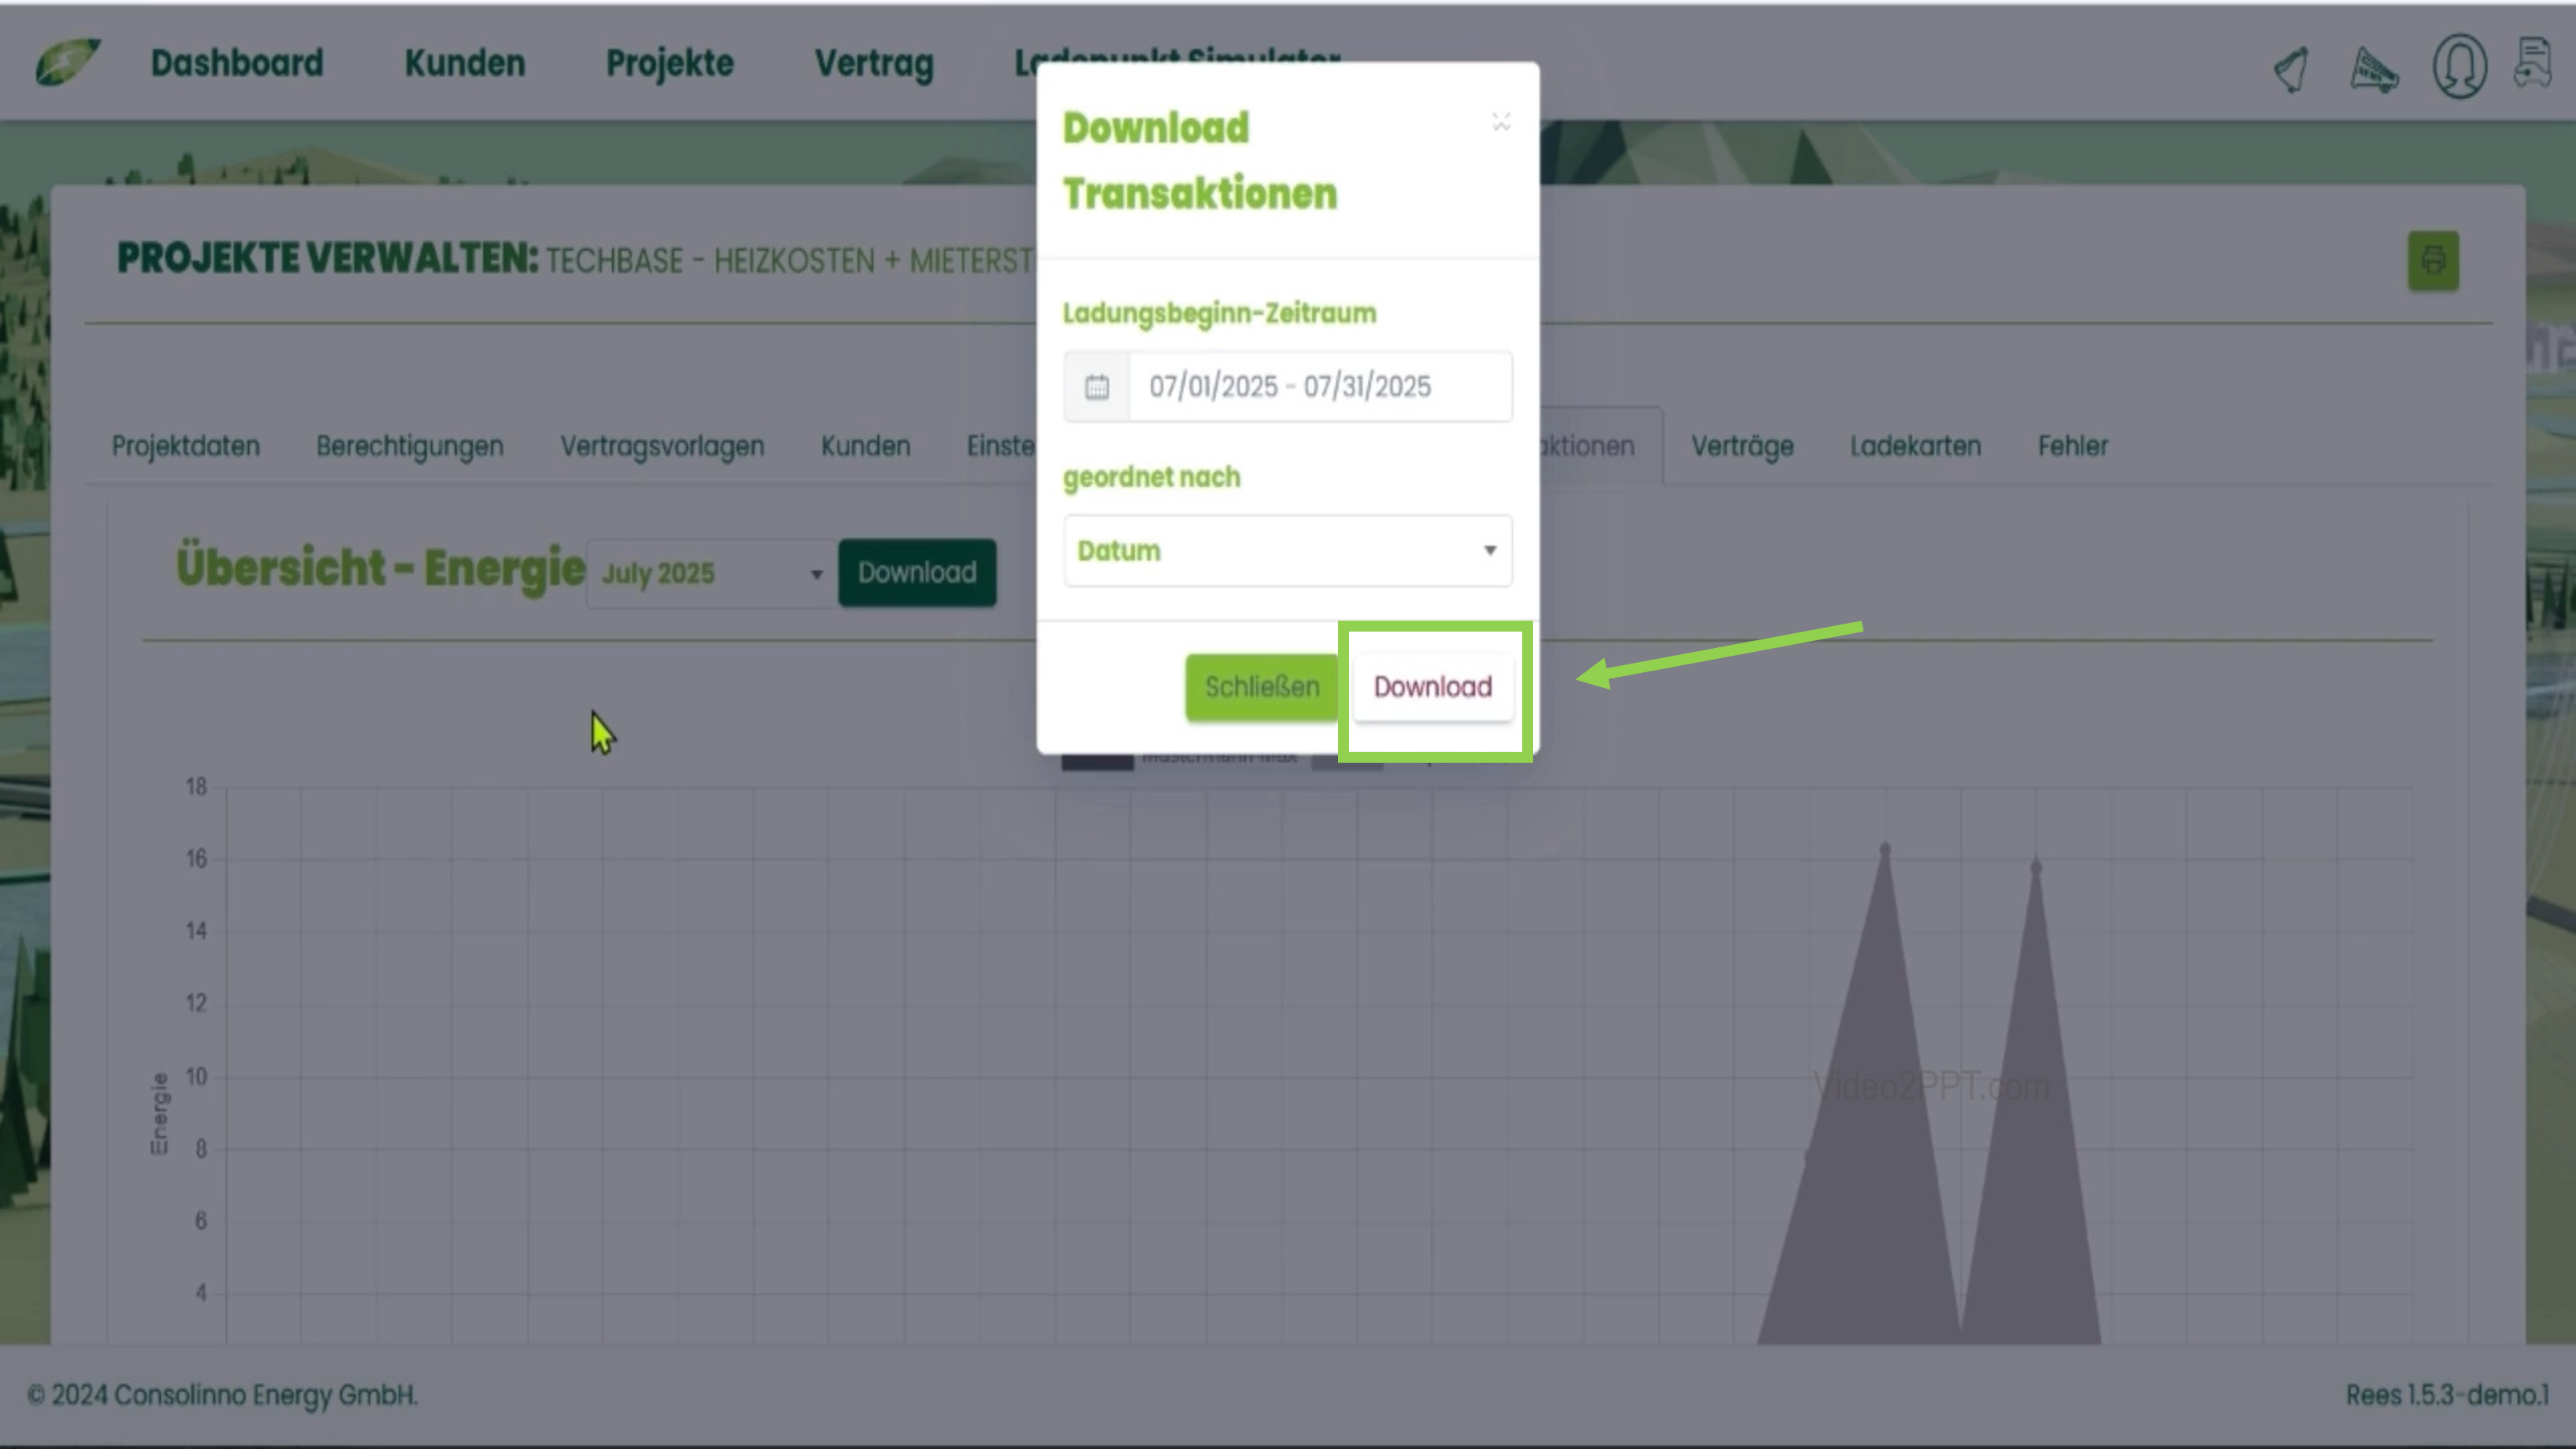Close the Download Transaktionen dialog with X
This screenshot has width=2576, height=1449.
[1500, 122]
